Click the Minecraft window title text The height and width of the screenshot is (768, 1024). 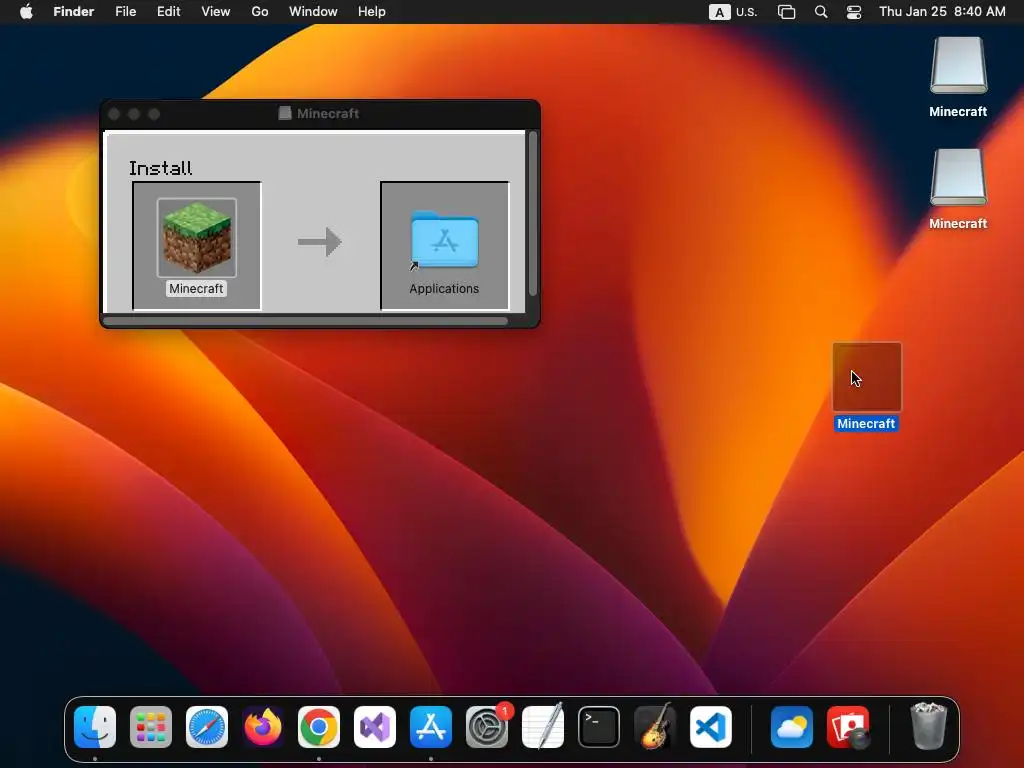[328, 114]
